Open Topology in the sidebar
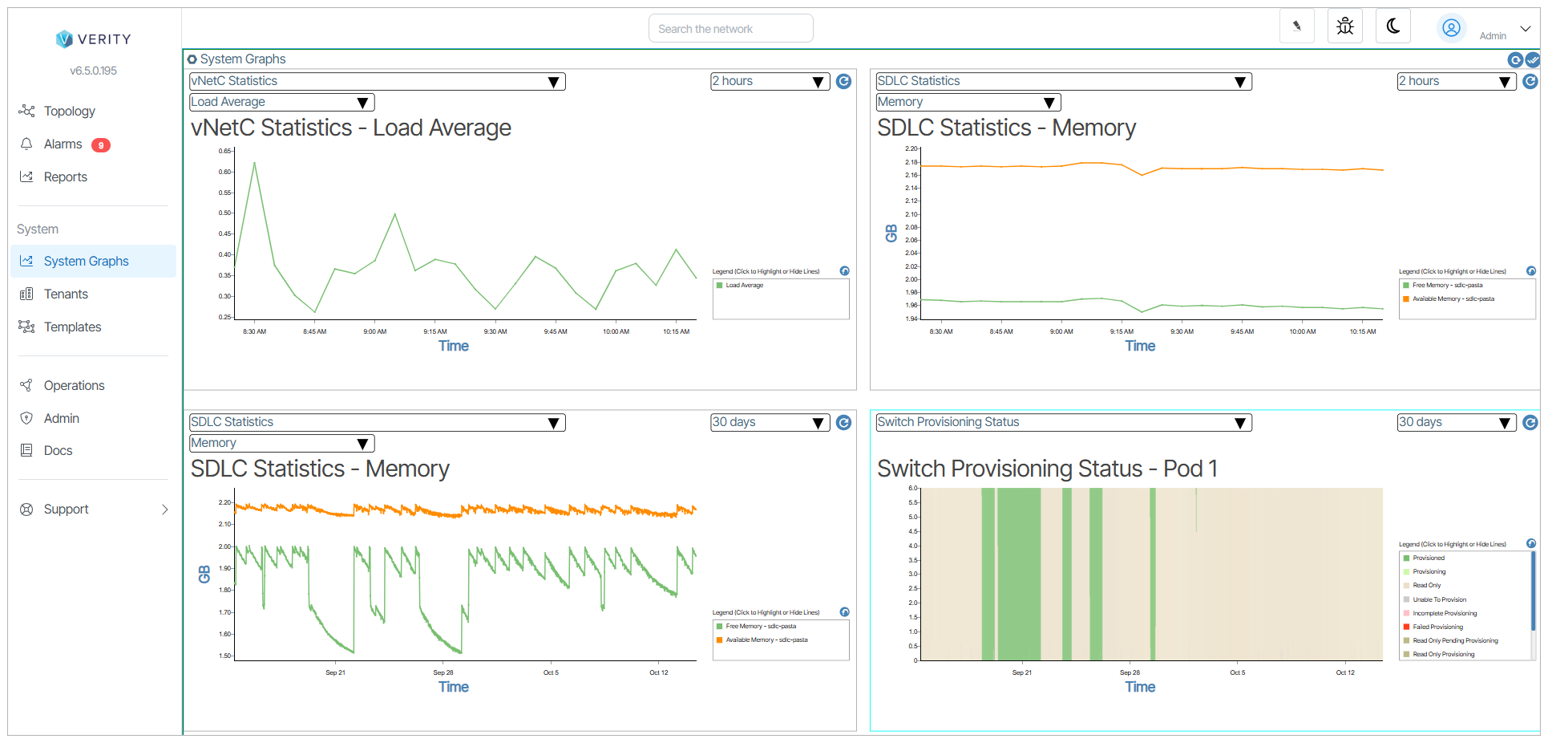Viewport: 1547px width, 744px height. [69, 111]
